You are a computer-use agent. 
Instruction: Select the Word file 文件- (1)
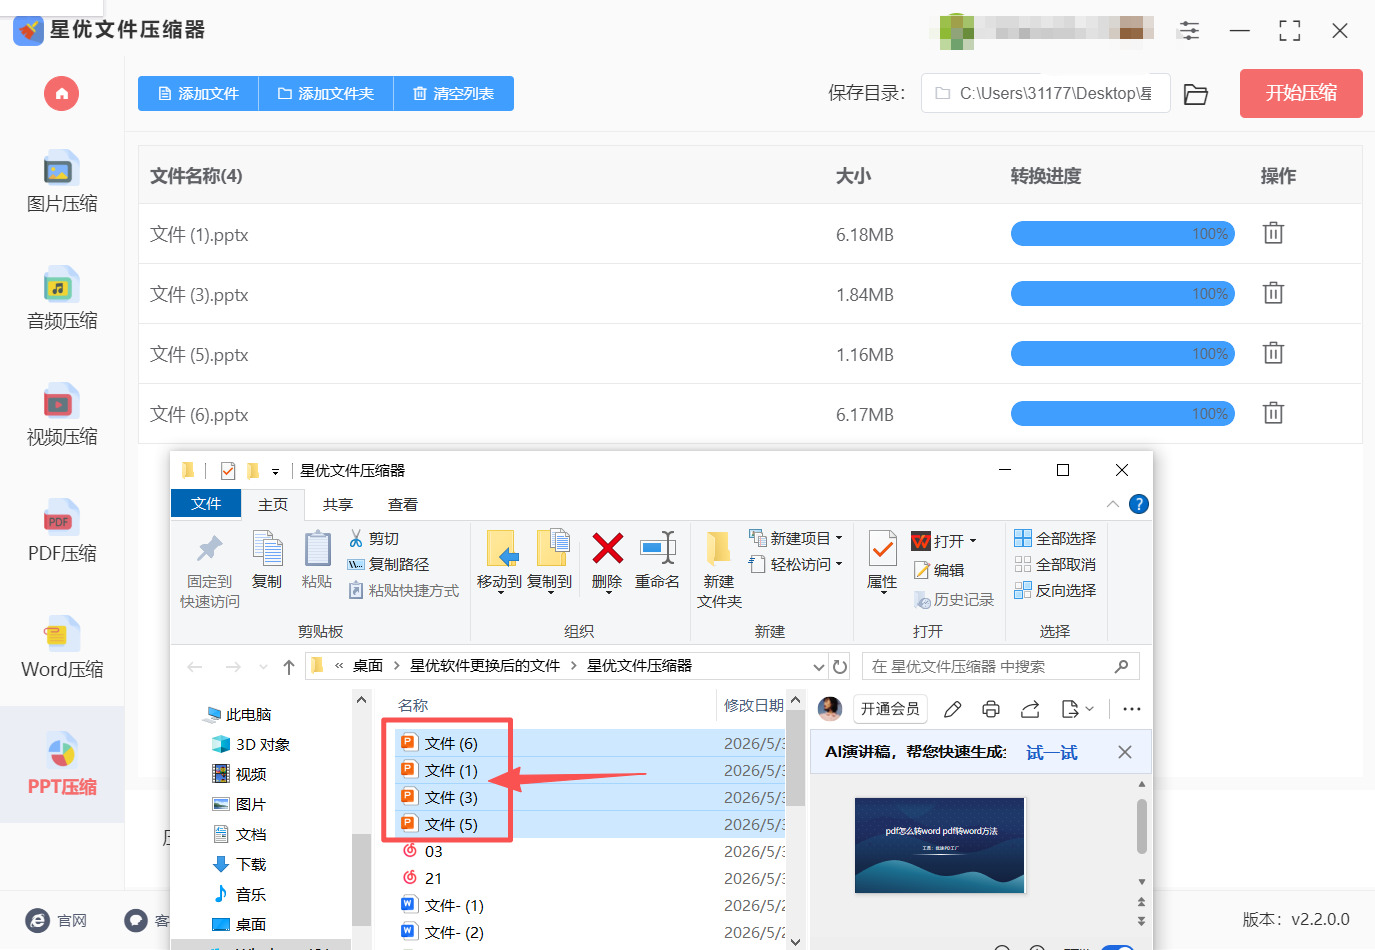(x=443, y=905)
